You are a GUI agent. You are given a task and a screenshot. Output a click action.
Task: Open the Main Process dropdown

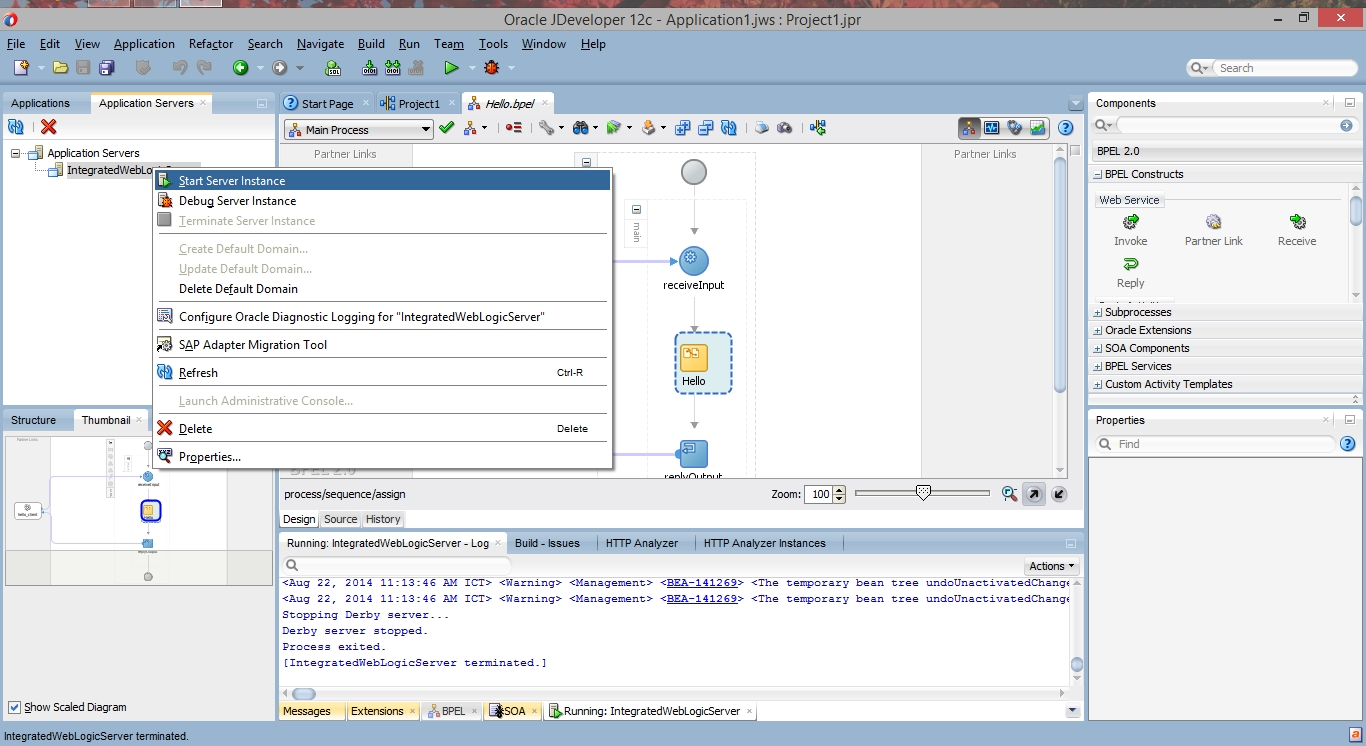pos(358,129)
